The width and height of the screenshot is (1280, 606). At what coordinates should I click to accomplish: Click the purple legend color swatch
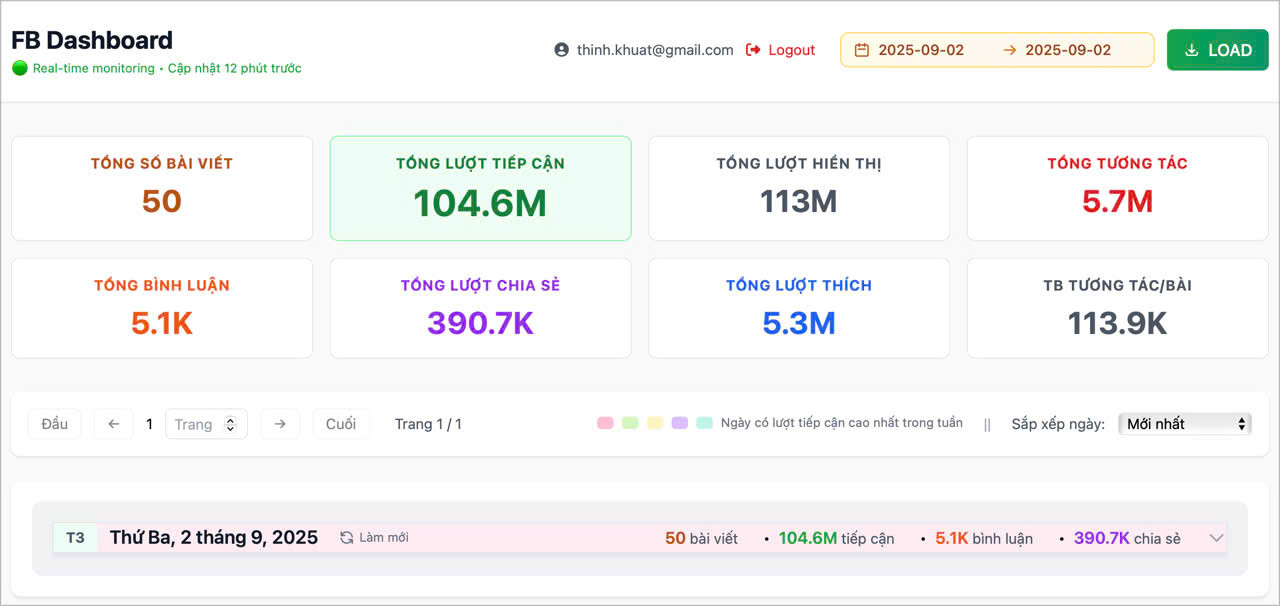680,423
